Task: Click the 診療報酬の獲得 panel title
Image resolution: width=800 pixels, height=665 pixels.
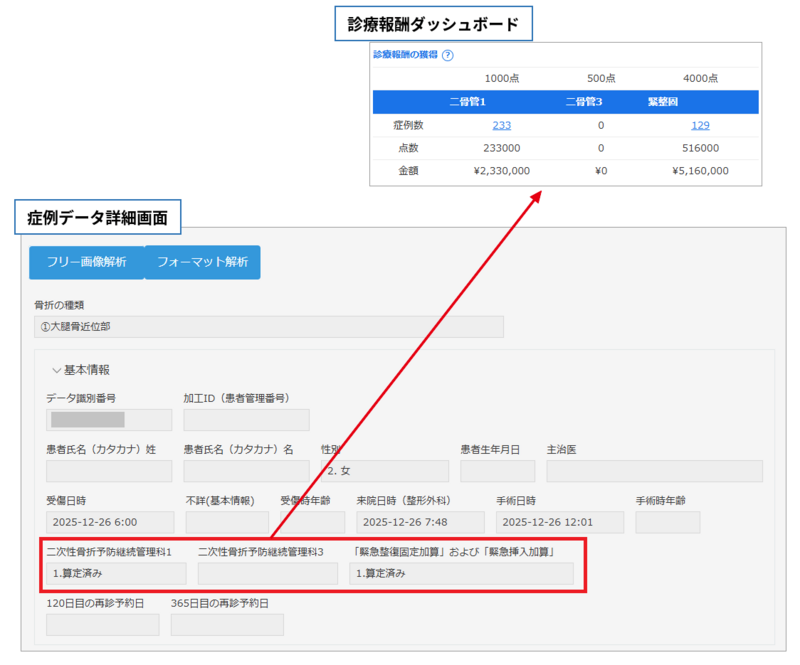Action: click(x=405, y=55)
